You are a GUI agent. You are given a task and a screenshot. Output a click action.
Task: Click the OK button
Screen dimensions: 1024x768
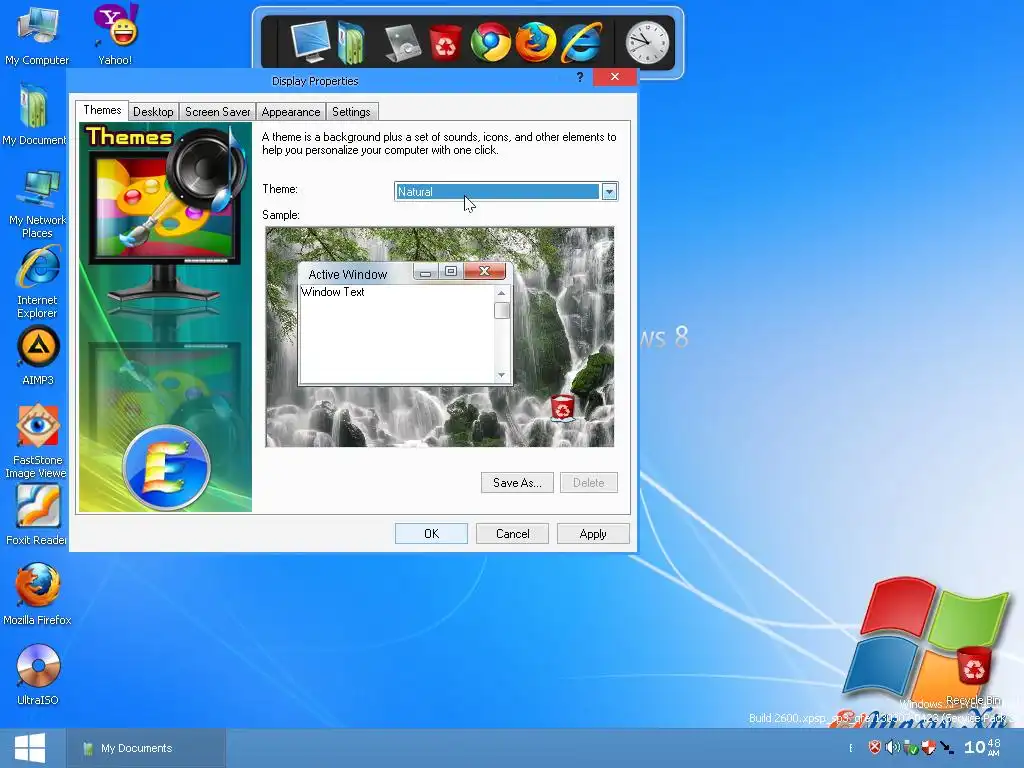[432, 534]
